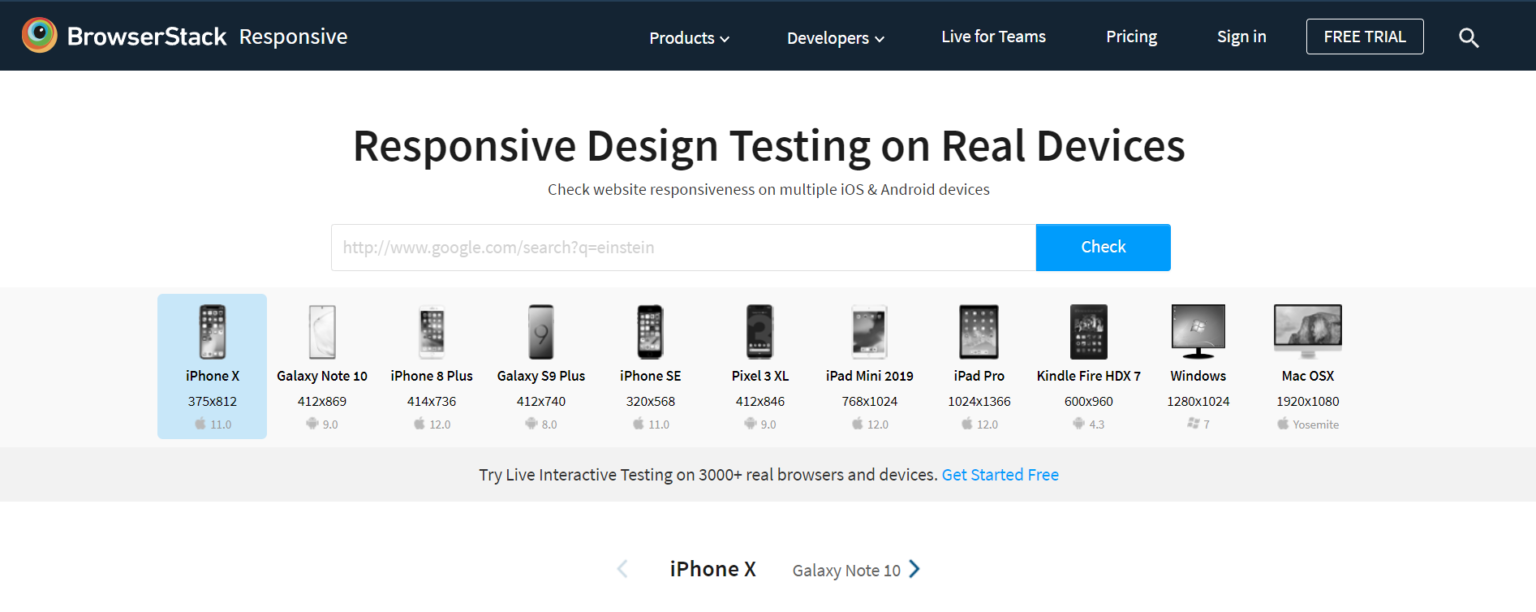This screenshot has height=612, width=1536.
Task: Select the Pixel 3 XL device icon
Action: 760,332
